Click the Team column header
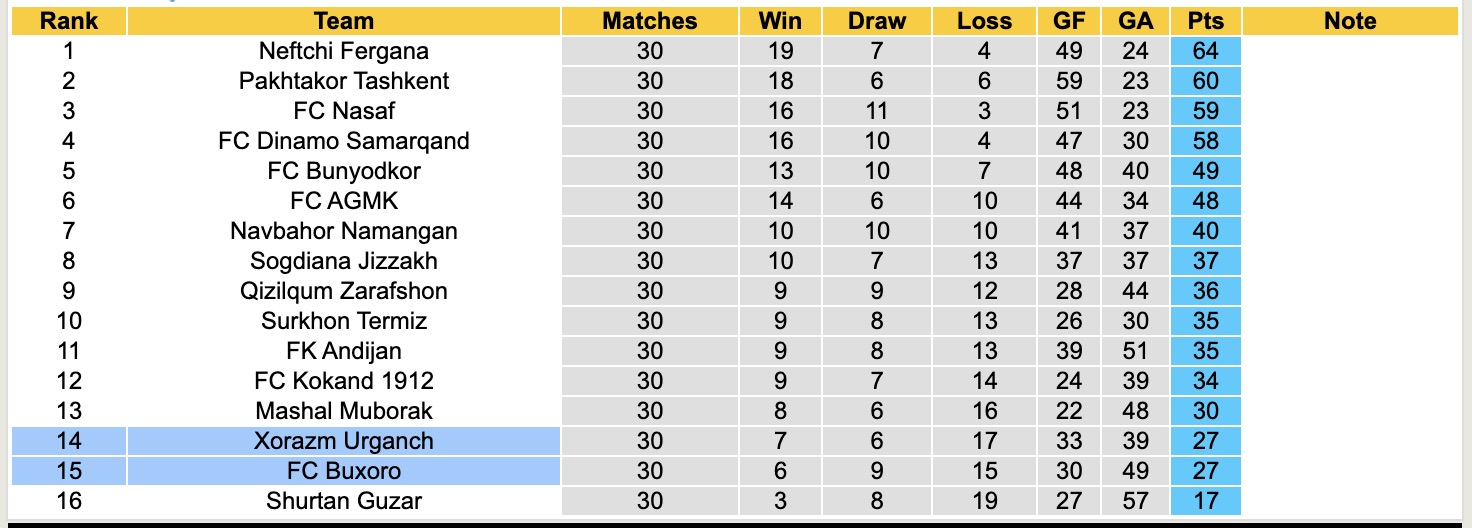Screen dimensions: 1472x528 (343, 21)
